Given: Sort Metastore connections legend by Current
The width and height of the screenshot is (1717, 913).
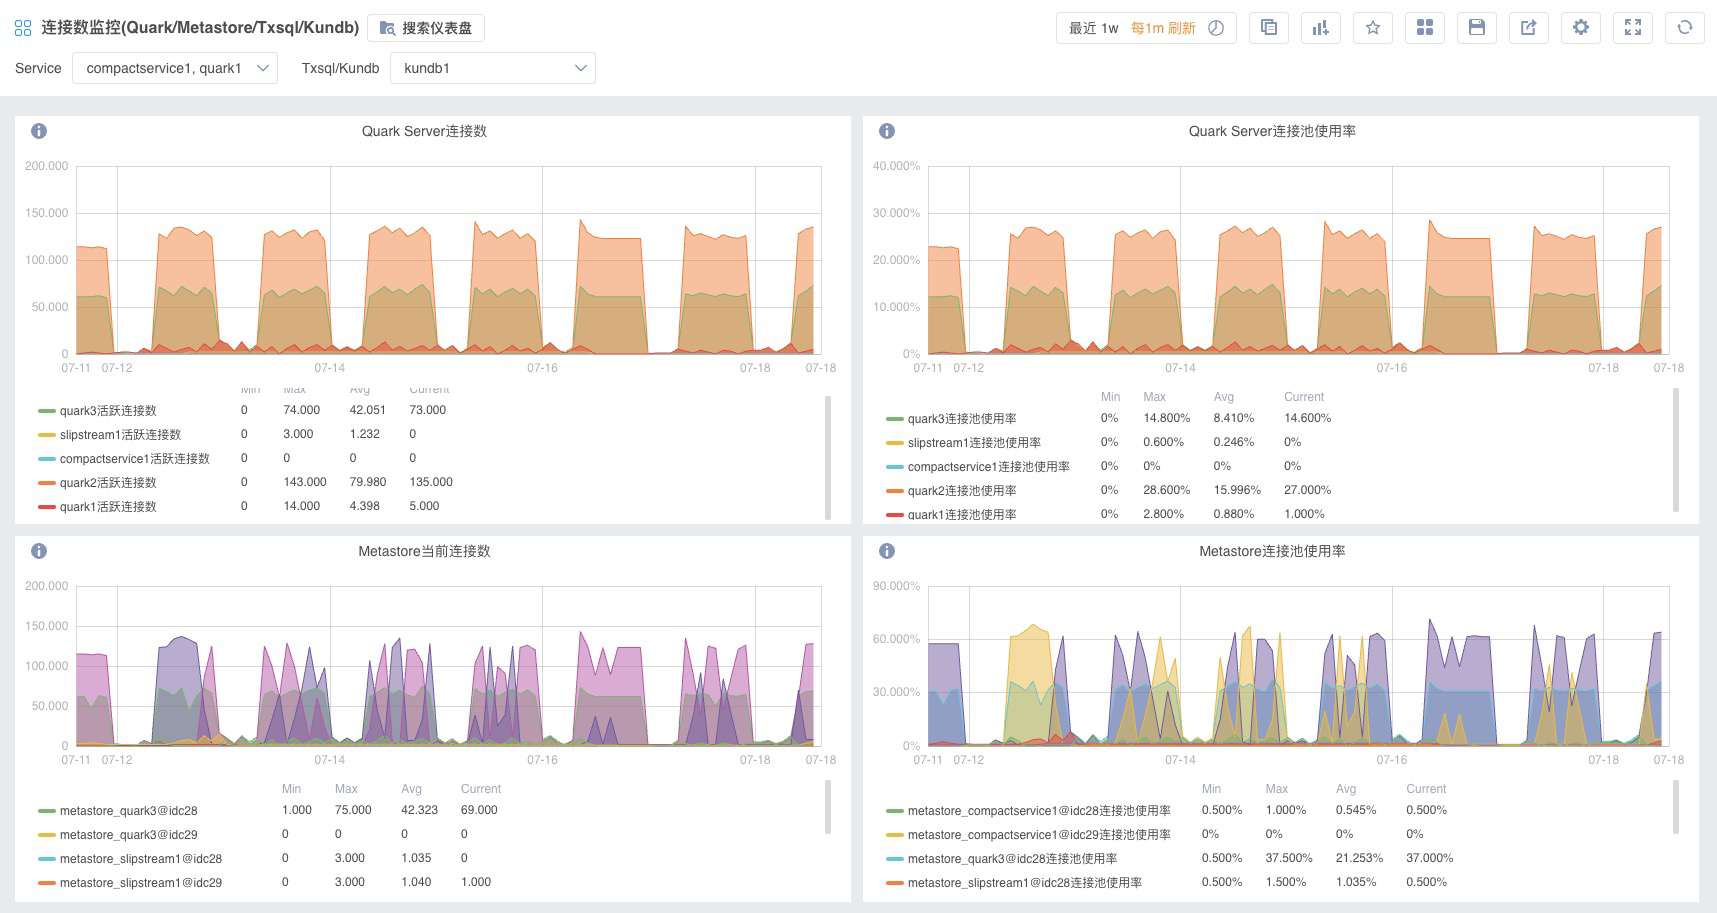Looking at the screenshot, I should coord(481,789).
